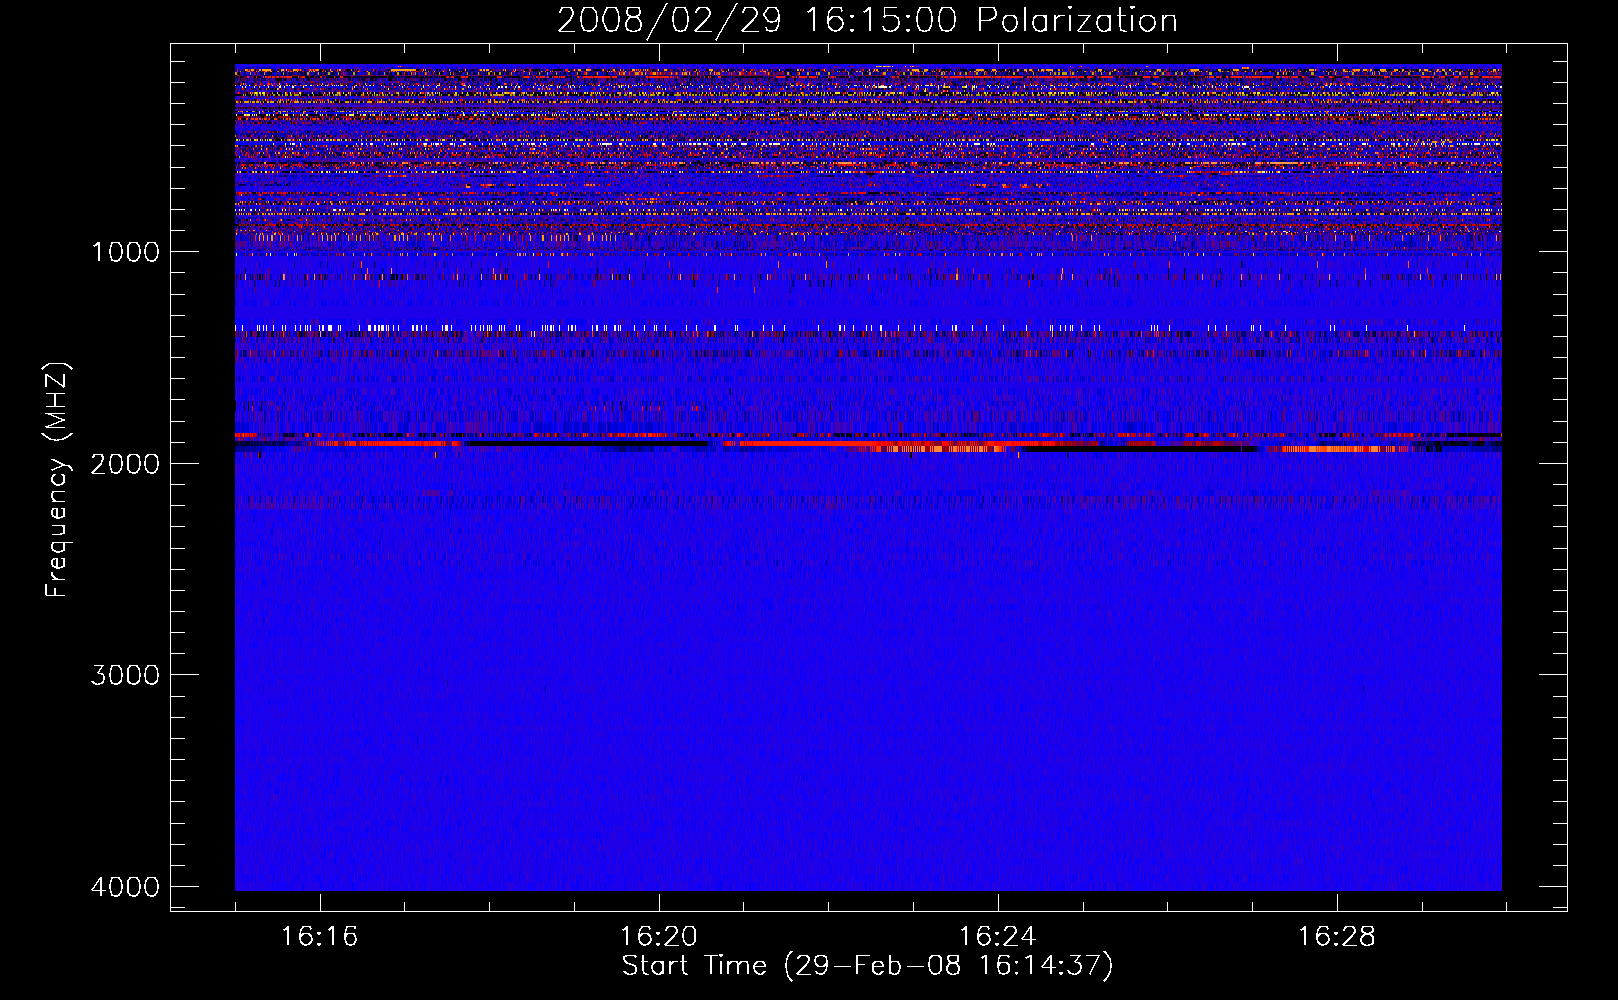The image size is (1618, 1000).
Task: Click the 4000 frequency tick label
Action: [125, 887]
